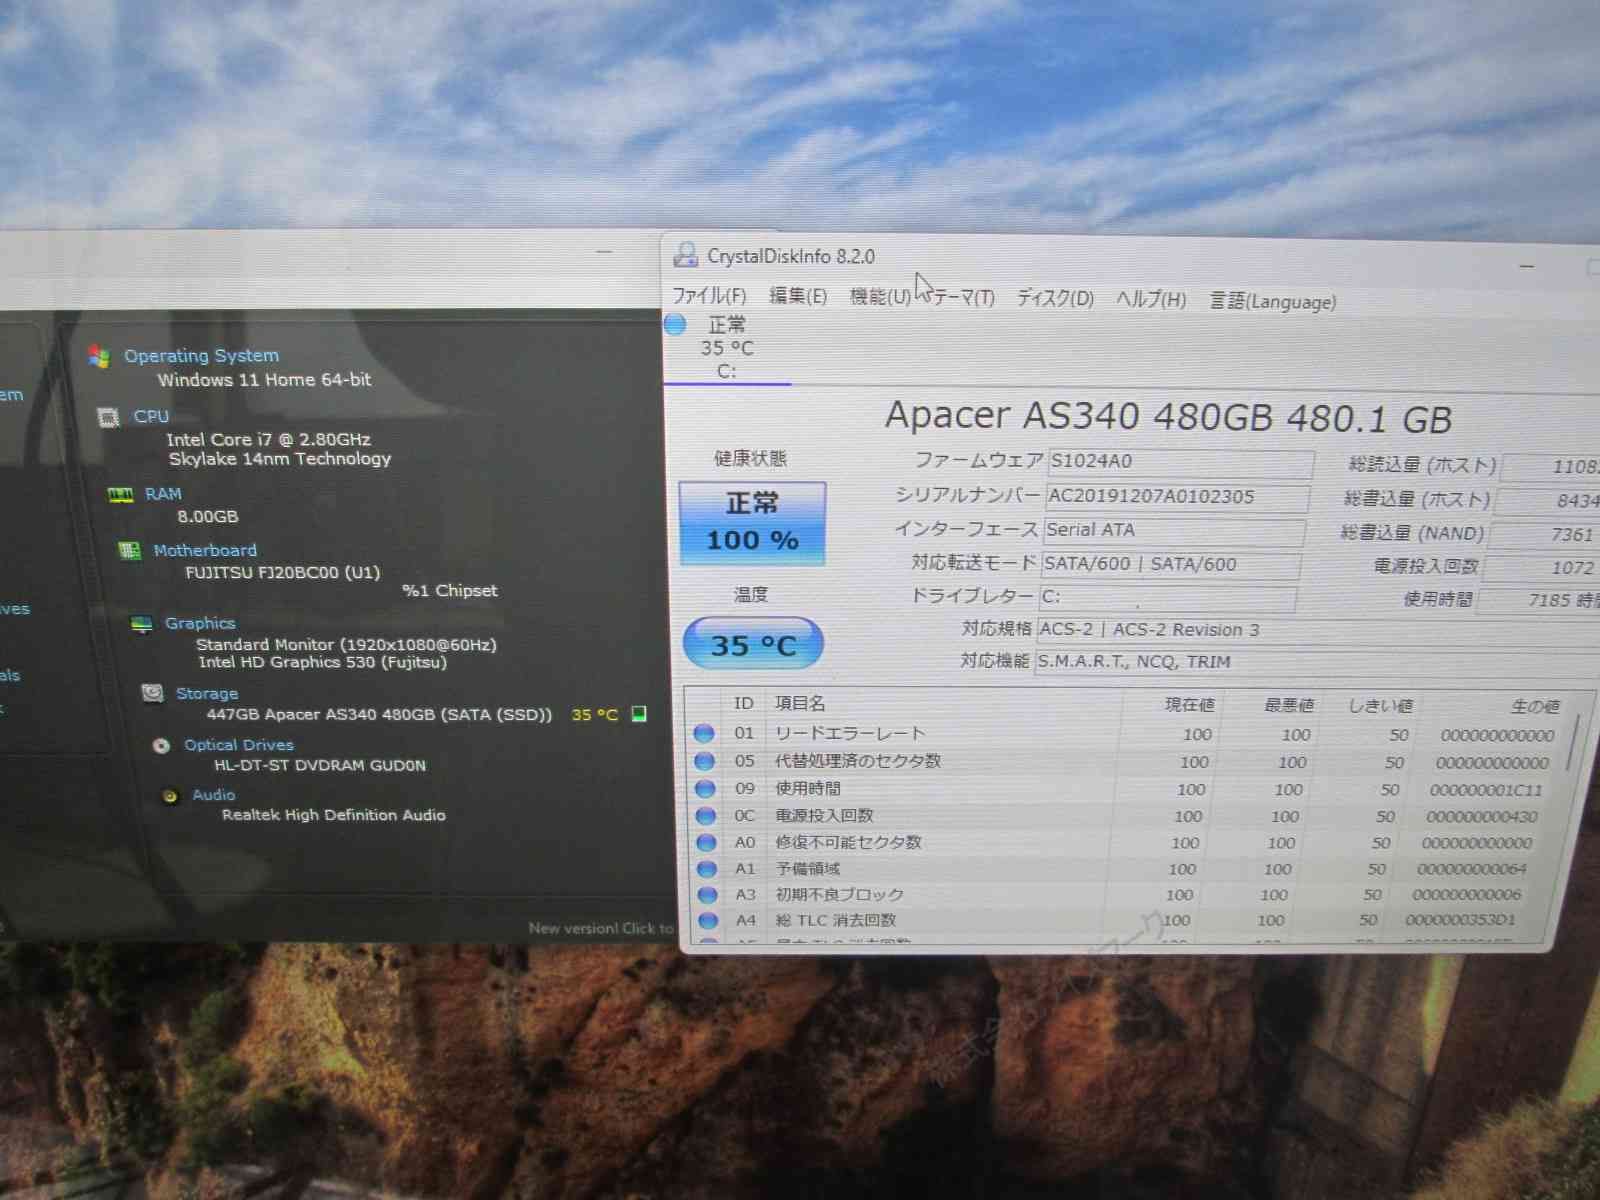Open the Graphics section link in Speccy
Viewport: 1600px width, 1200px height.
[x=200, y=623]
